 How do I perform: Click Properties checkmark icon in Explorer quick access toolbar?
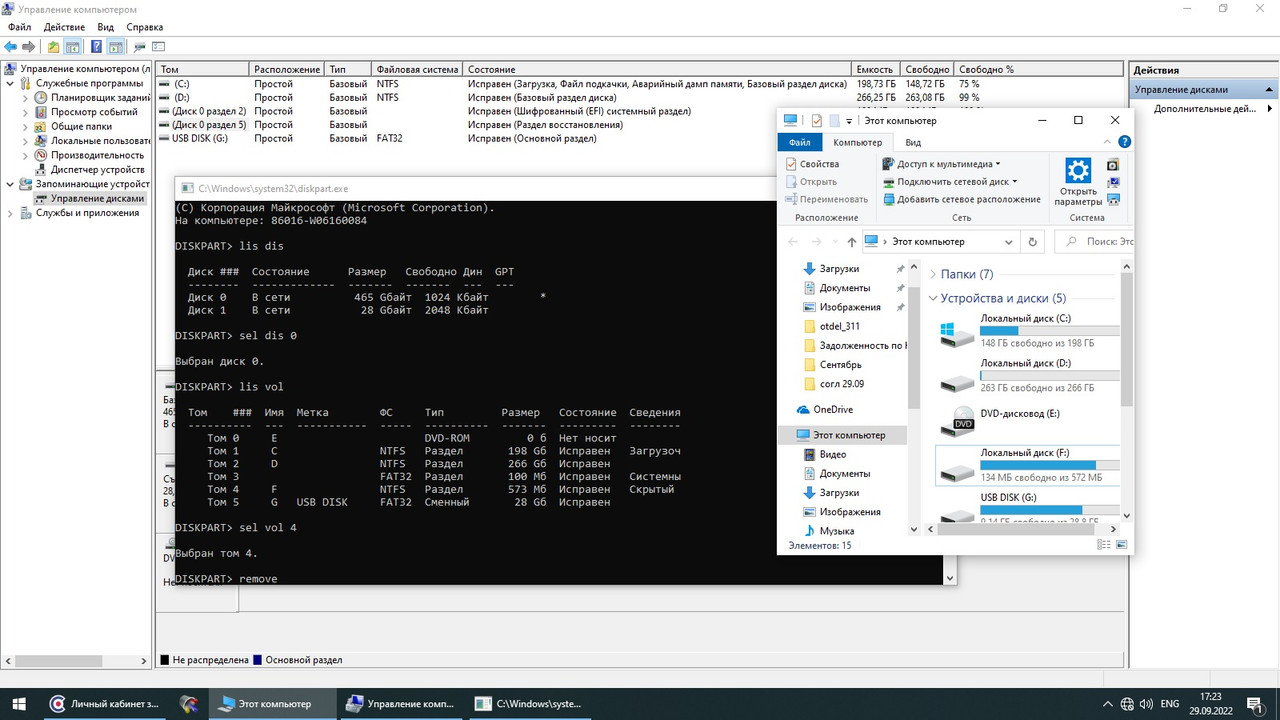tap(816, 120)
